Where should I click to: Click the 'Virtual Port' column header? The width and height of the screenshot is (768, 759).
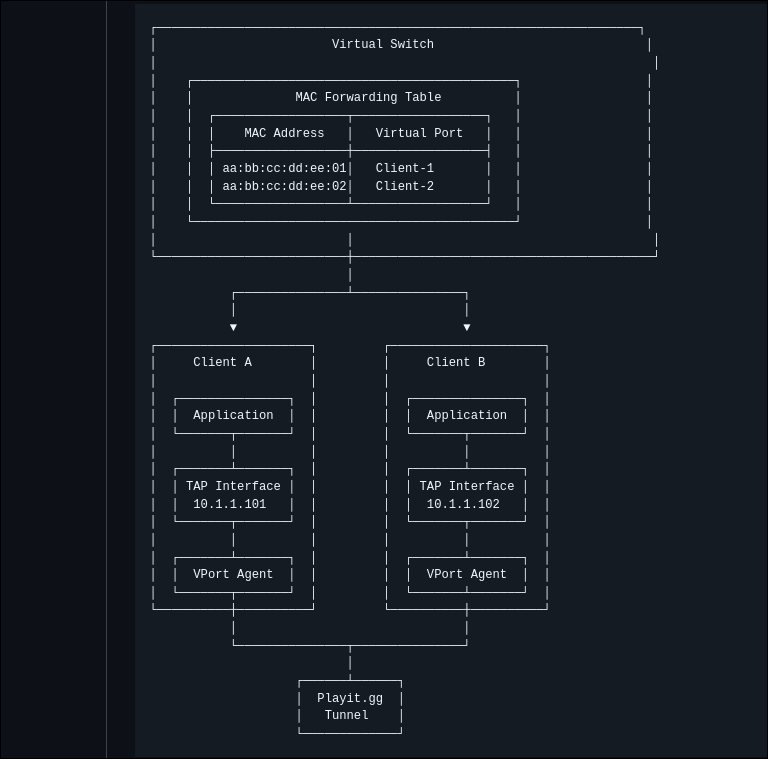[x=419, y=133]
